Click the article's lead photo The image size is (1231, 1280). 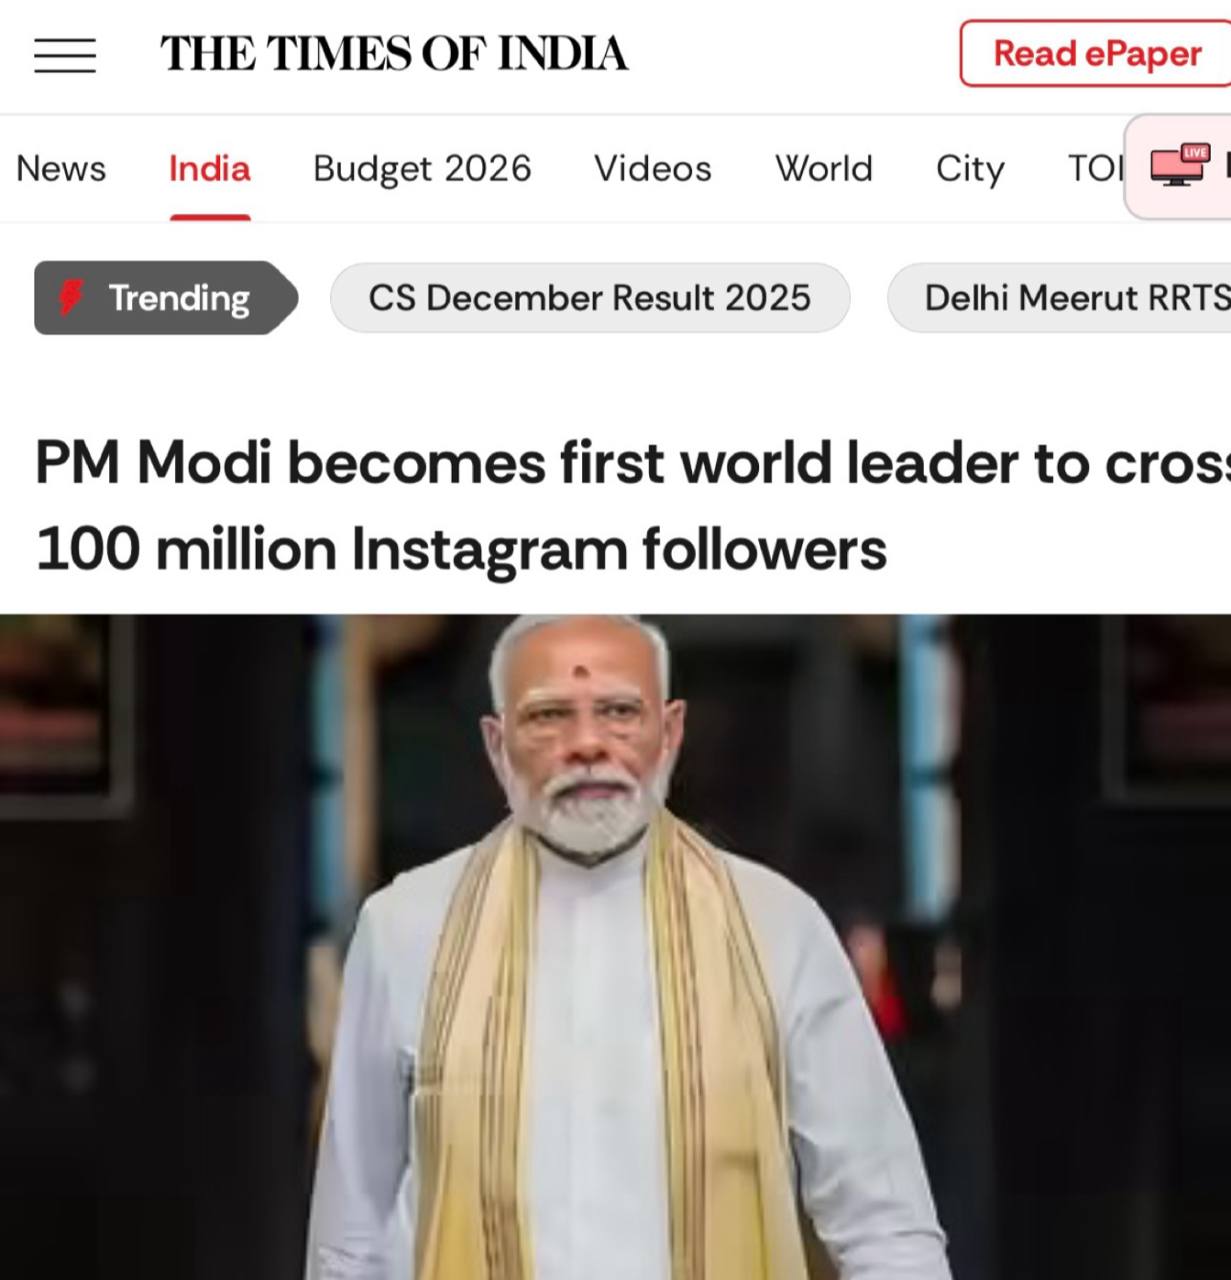[x=615, y=946]
